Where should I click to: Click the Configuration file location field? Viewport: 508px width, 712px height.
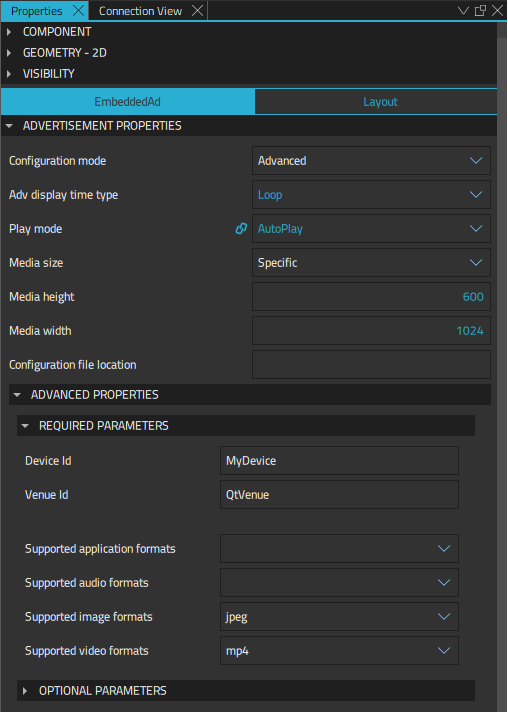pyautogui.click(x=371, y=365)
